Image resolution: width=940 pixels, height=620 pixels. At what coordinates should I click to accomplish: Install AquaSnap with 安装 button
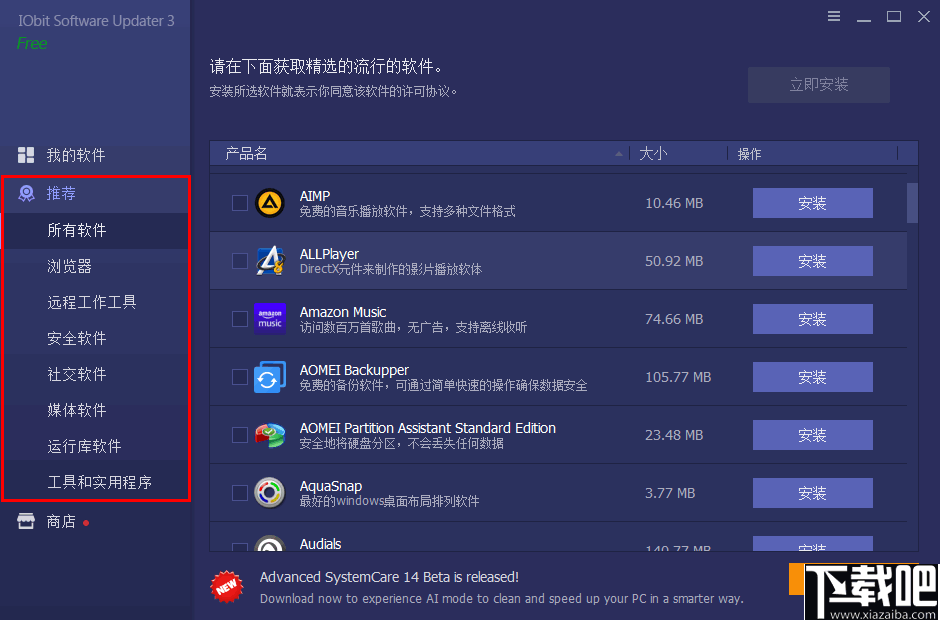812,493
